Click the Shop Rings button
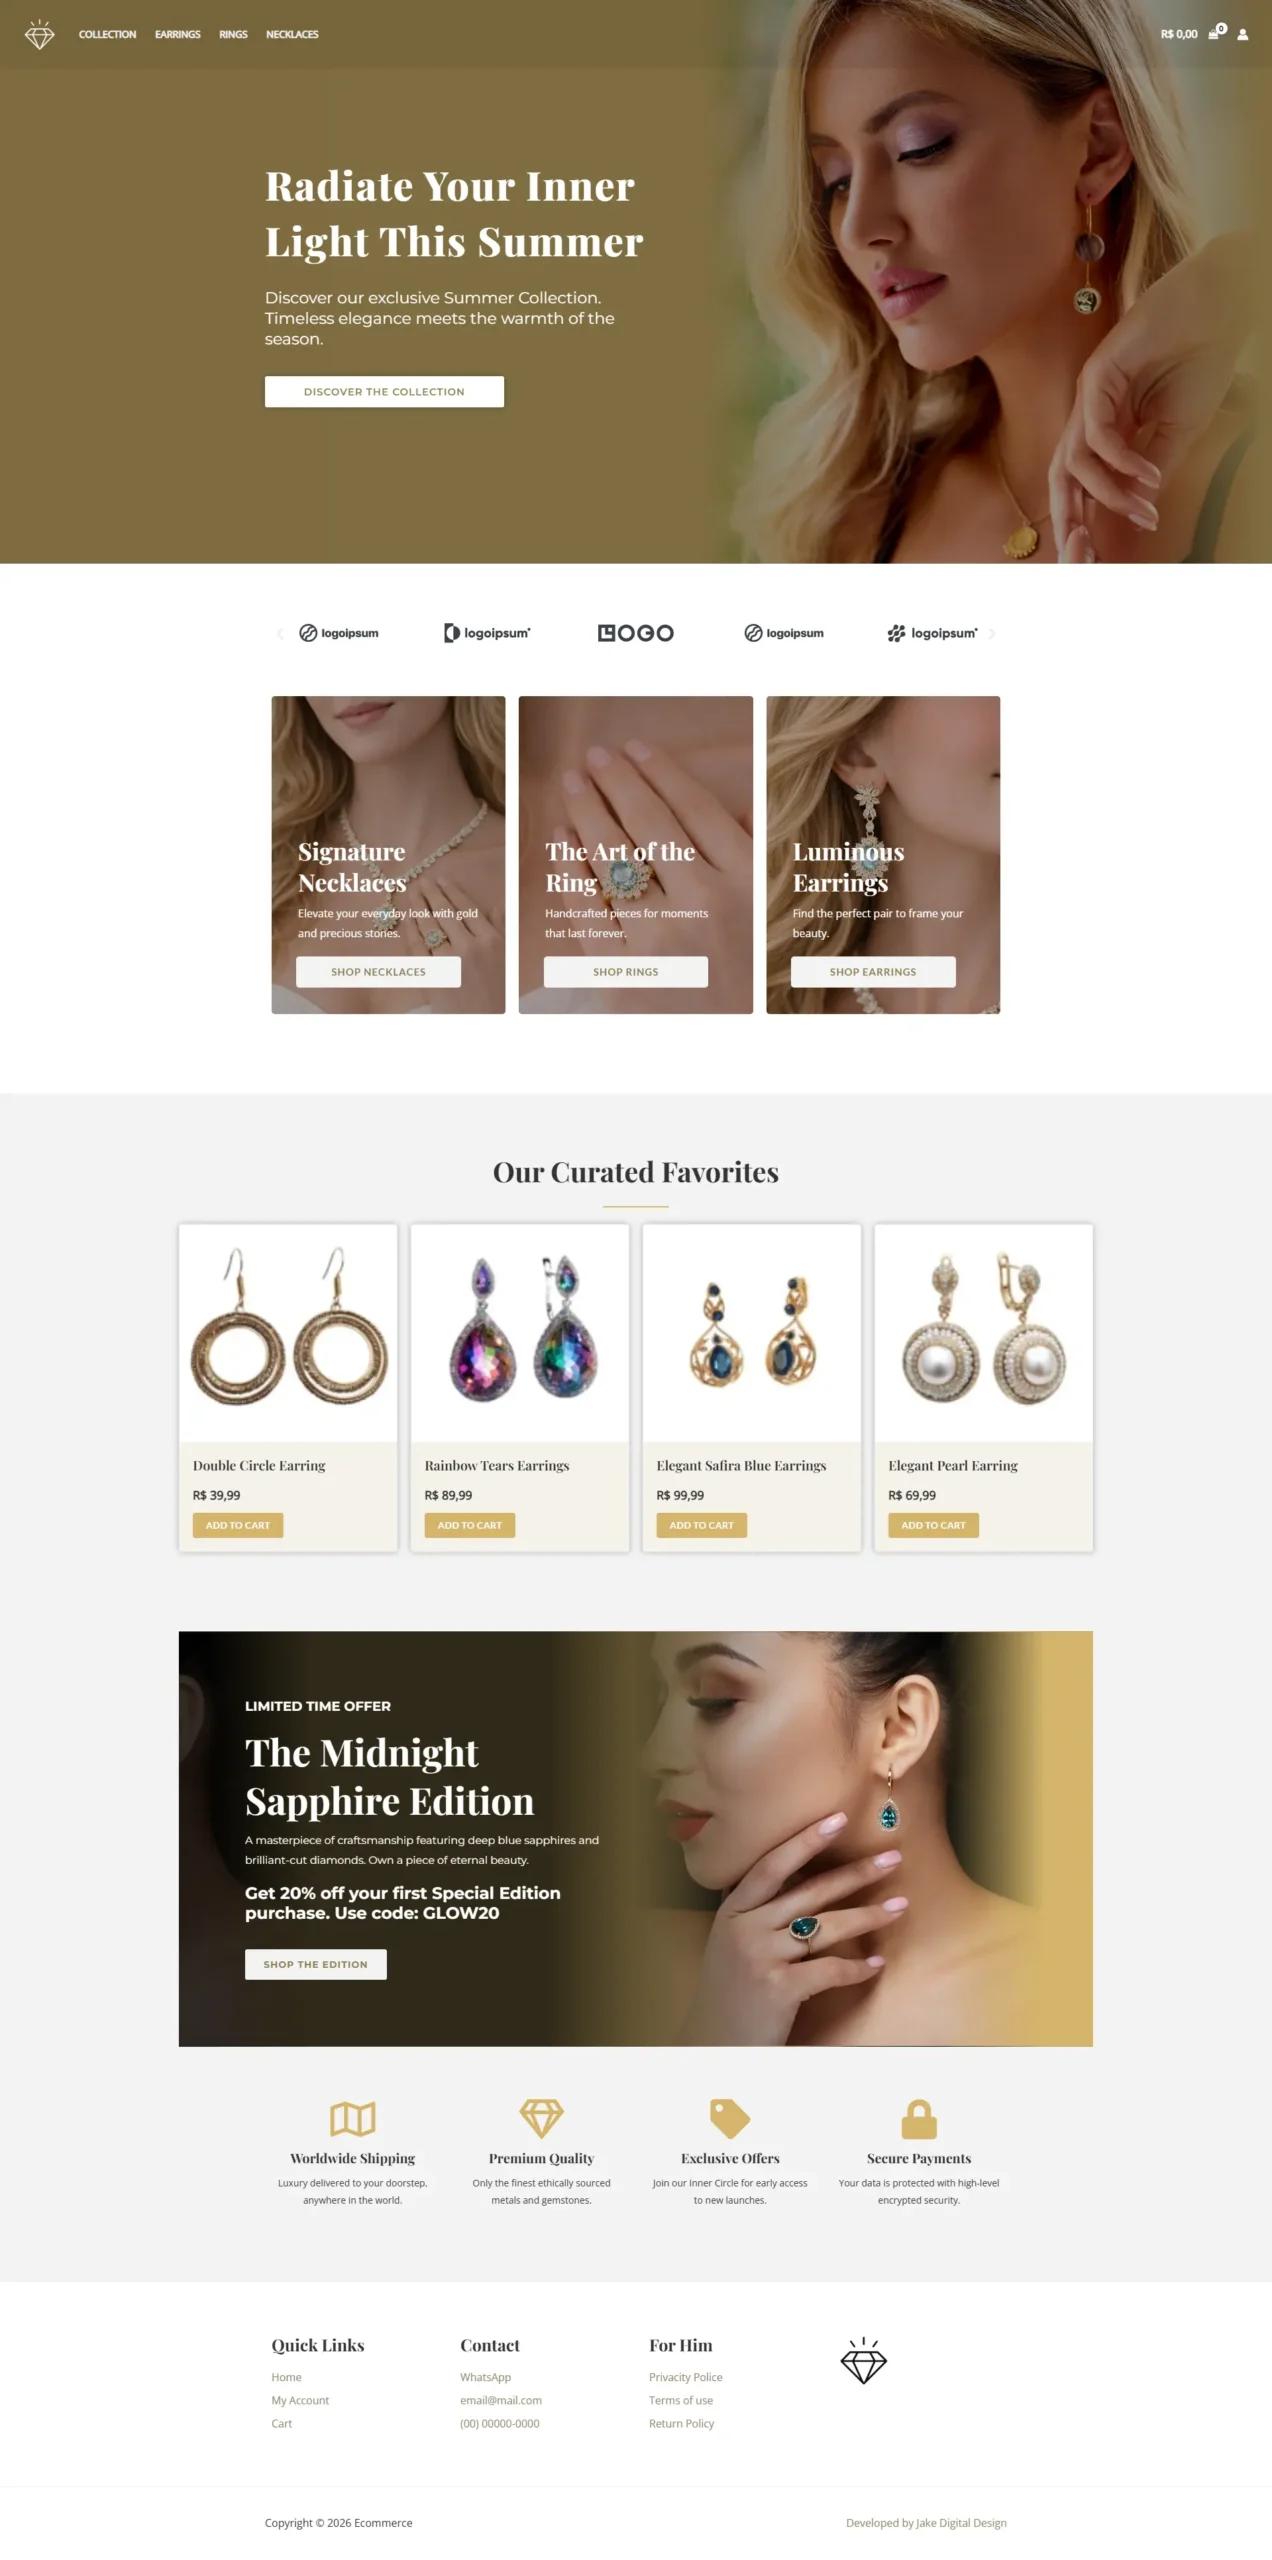 626,971
